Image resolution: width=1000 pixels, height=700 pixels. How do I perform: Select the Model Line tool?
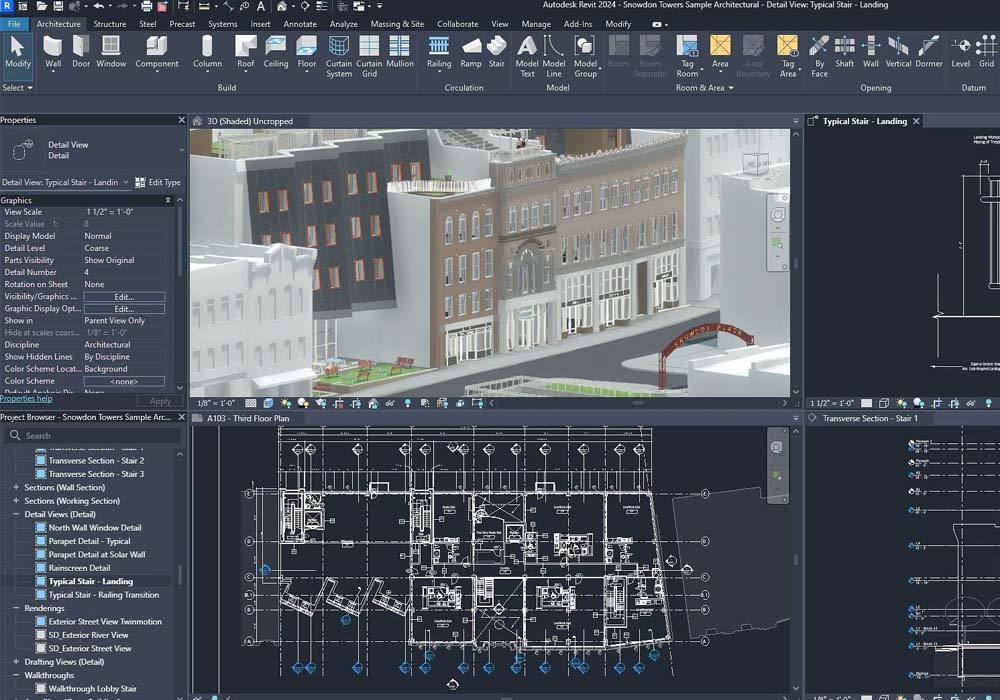coord(554,56)
